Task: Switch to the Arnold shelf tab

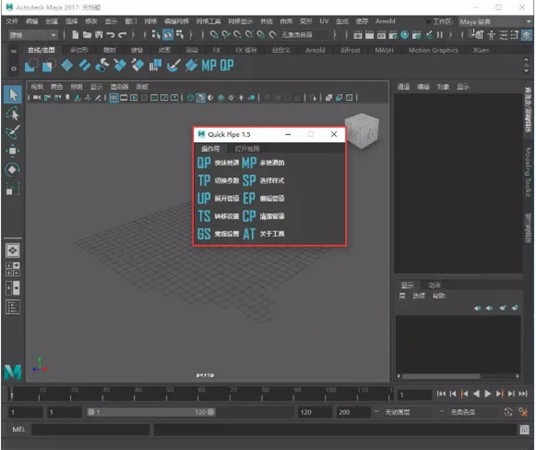Action: click(315, 50)
